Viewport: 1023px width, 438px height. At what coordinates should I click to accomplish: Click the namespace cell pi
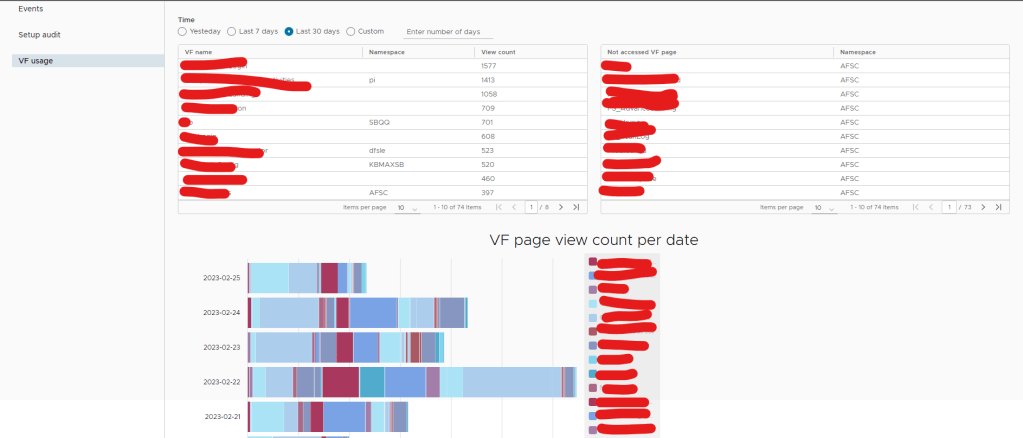(x=371, y=80)
